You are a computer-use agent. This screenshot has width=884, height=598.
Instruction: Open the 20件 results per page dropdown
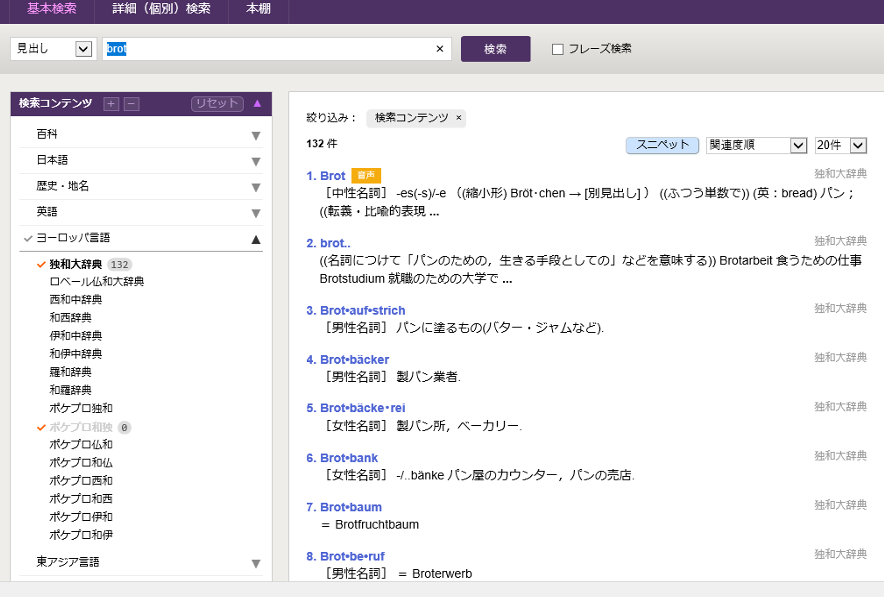pos(841,145)
